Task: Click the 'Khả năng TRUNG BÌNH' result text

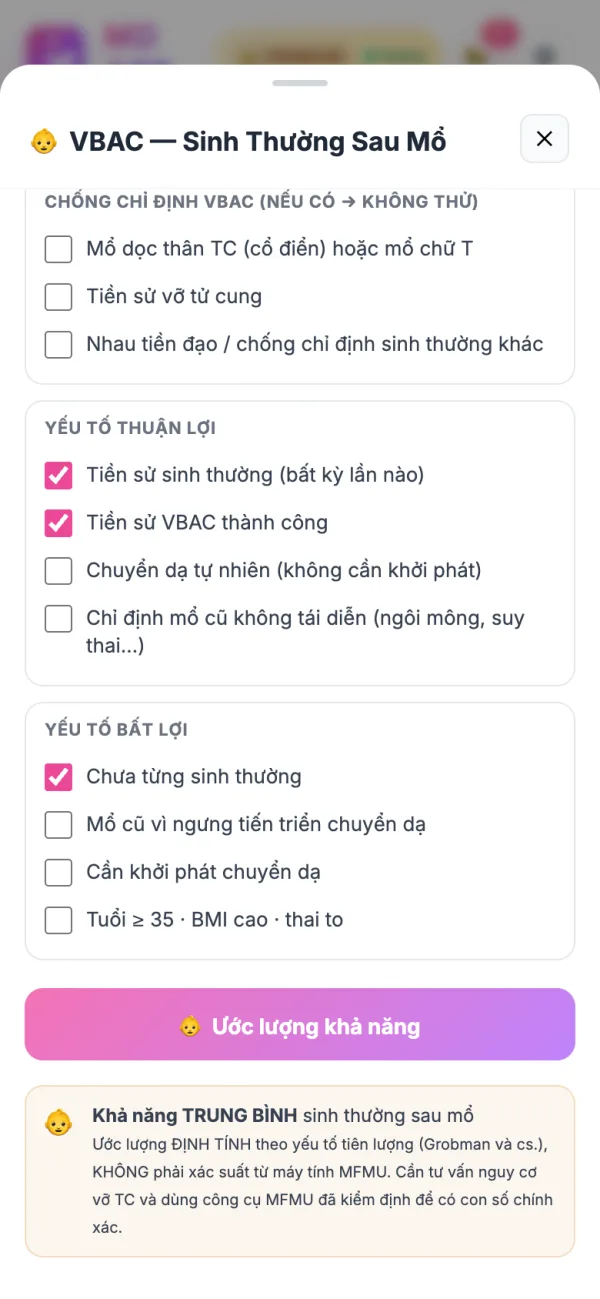Action: tap(195, 1116)
